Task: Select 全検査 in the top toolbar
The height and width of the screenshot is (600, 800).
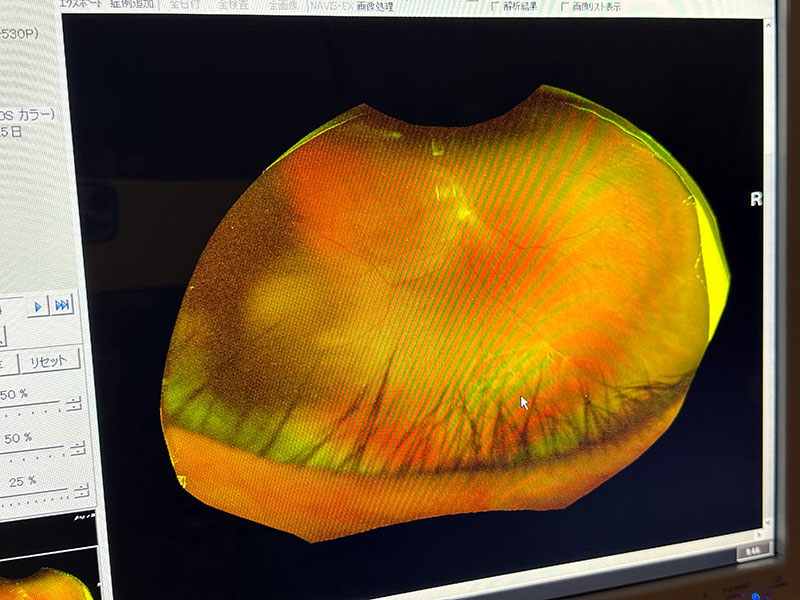Action: click(x=233, y=5)
